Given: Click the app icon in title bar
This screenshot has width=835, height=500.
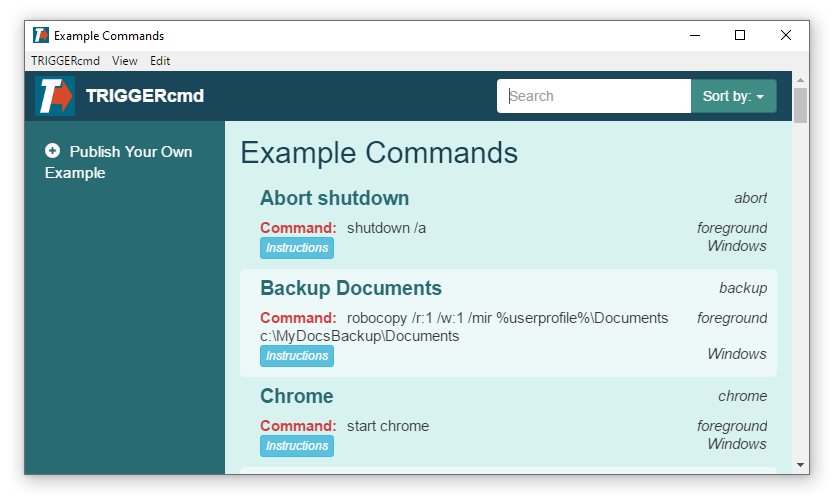Looking at the screenshot, I should point(41,36).
